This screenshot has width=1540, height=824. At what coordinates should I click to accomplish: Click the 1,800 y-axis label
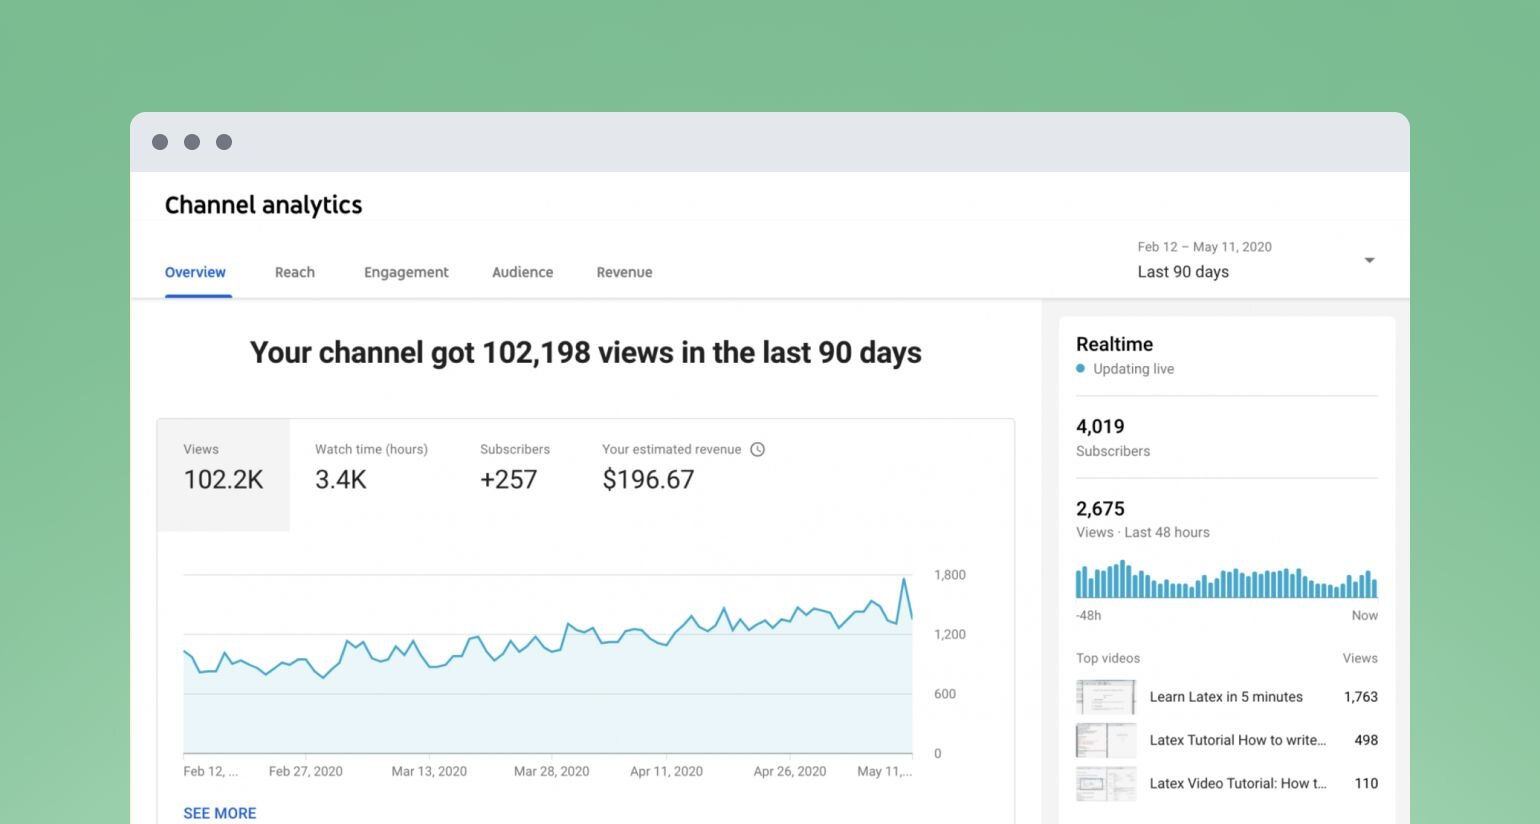[x=950, y=575]
